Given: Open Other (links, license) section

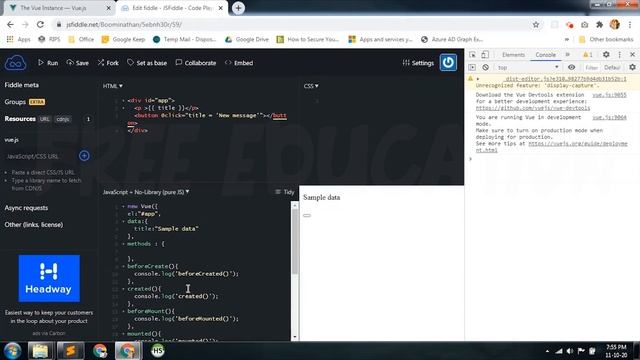Looking at the screenshot, I should click(34, 224).
